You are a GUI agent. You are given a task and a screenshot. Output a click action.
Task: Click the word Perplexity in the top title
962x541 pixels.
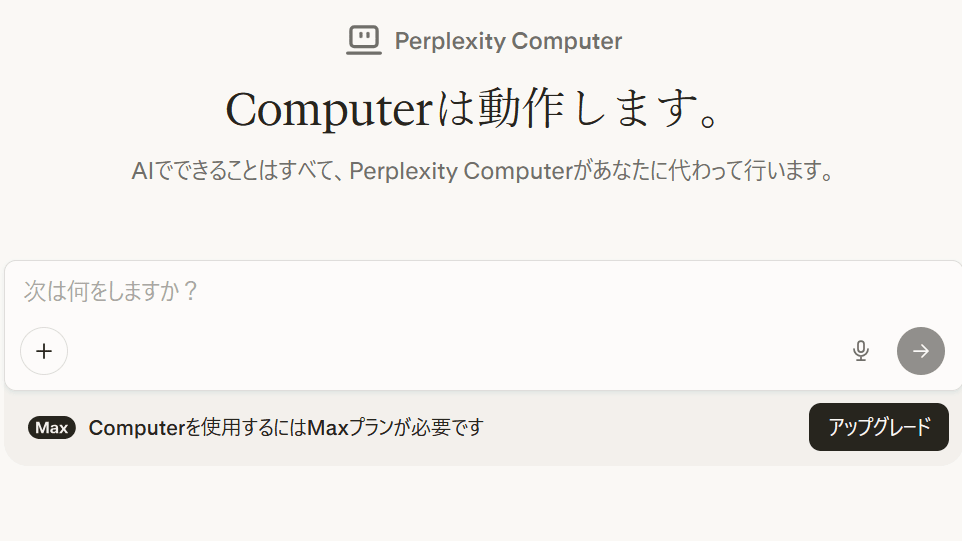(x=449, y=41)
